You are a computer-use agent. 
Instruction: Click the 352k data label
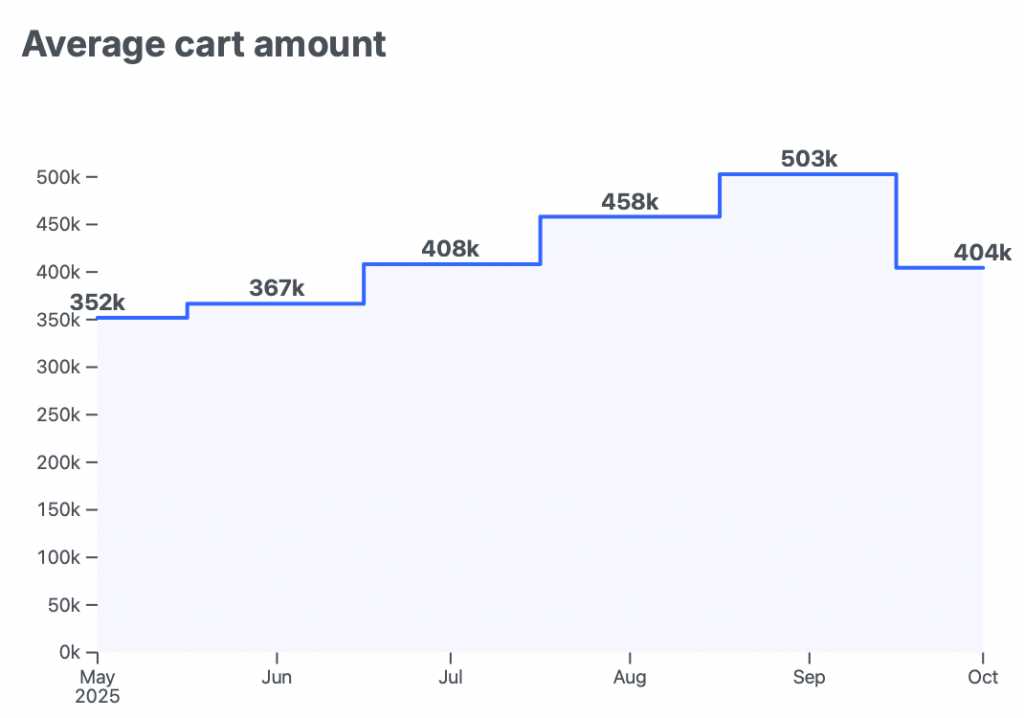[x=98, y=302]
